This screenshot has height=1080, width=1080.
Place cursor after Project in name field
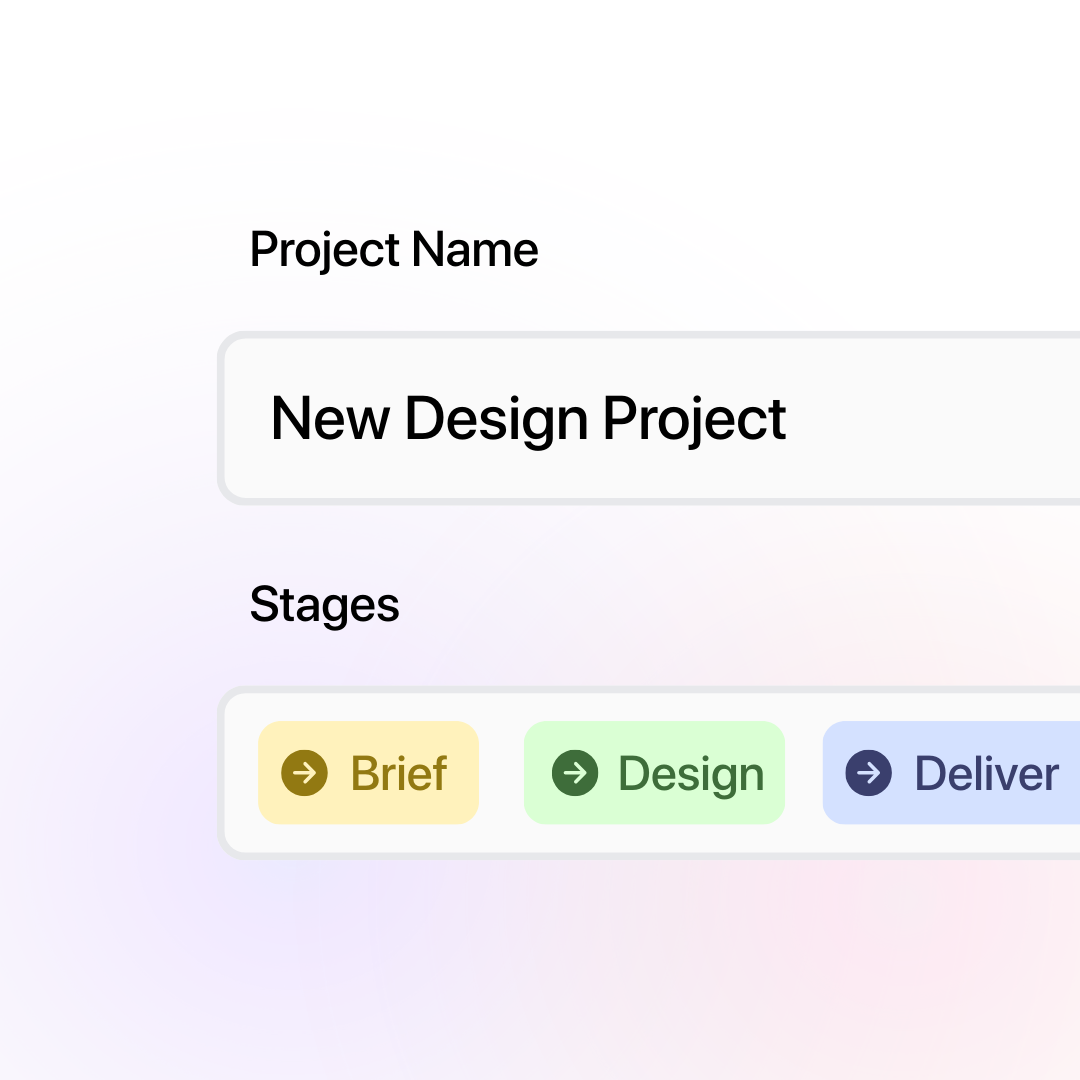pyautogui.click(x=790, y=418)
